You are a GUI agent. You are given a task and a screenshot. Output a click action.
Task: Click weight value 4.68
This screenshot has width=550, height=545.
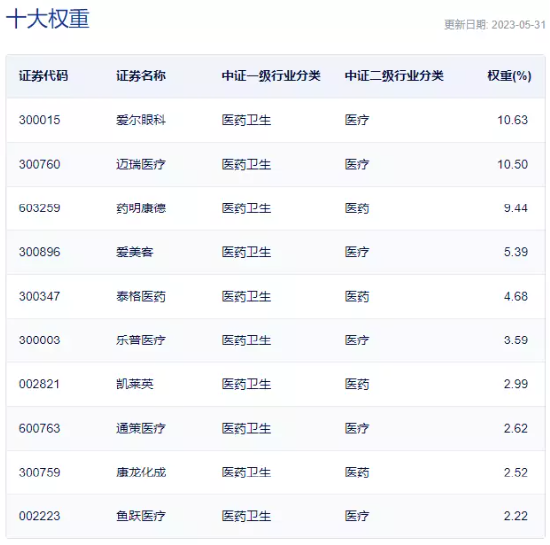[x=516, y=296]
